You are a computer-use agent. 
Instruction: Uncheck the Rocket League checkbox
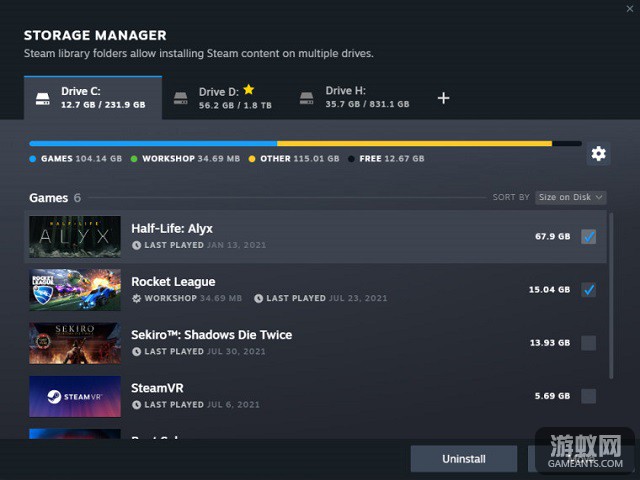[x=588, y=290]
